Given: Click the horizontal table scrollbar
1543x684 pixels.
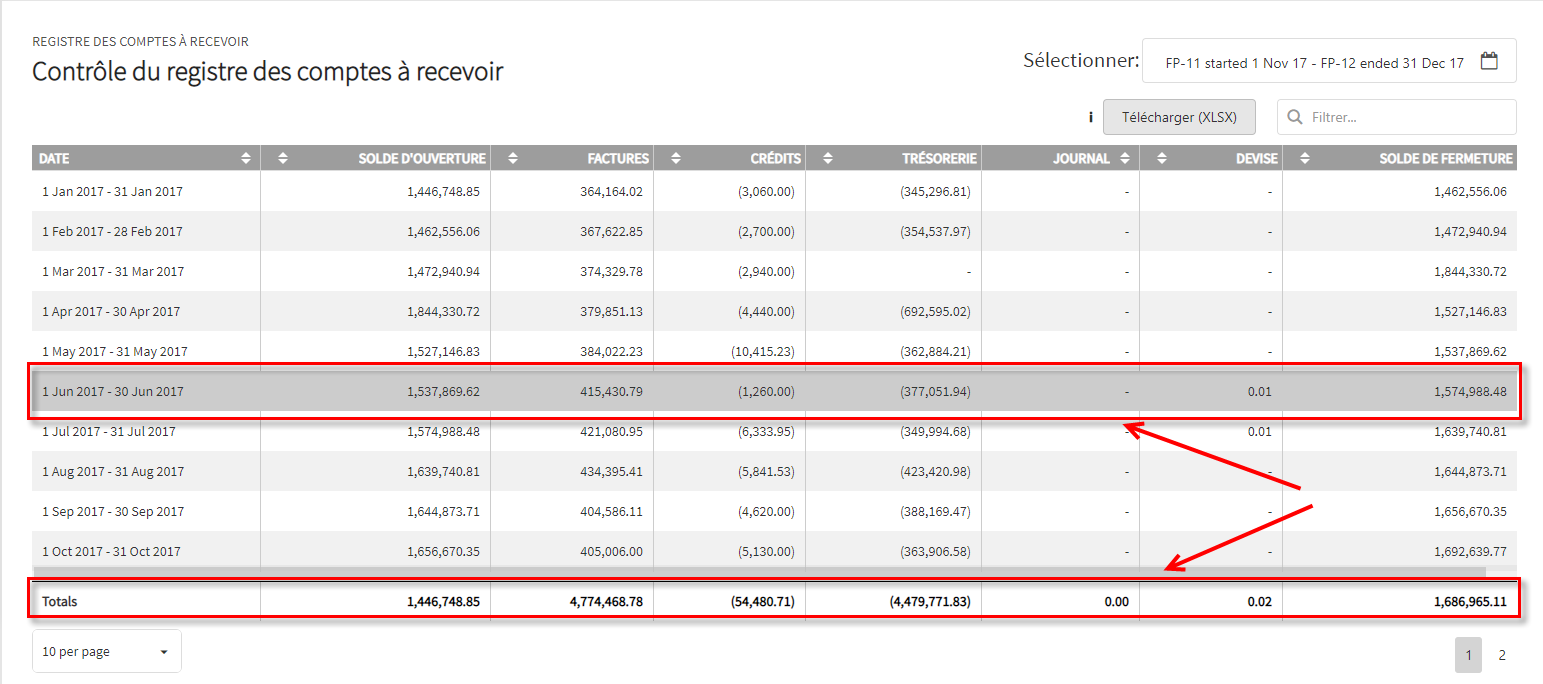Looking at the screenshot, I should 759,573.
